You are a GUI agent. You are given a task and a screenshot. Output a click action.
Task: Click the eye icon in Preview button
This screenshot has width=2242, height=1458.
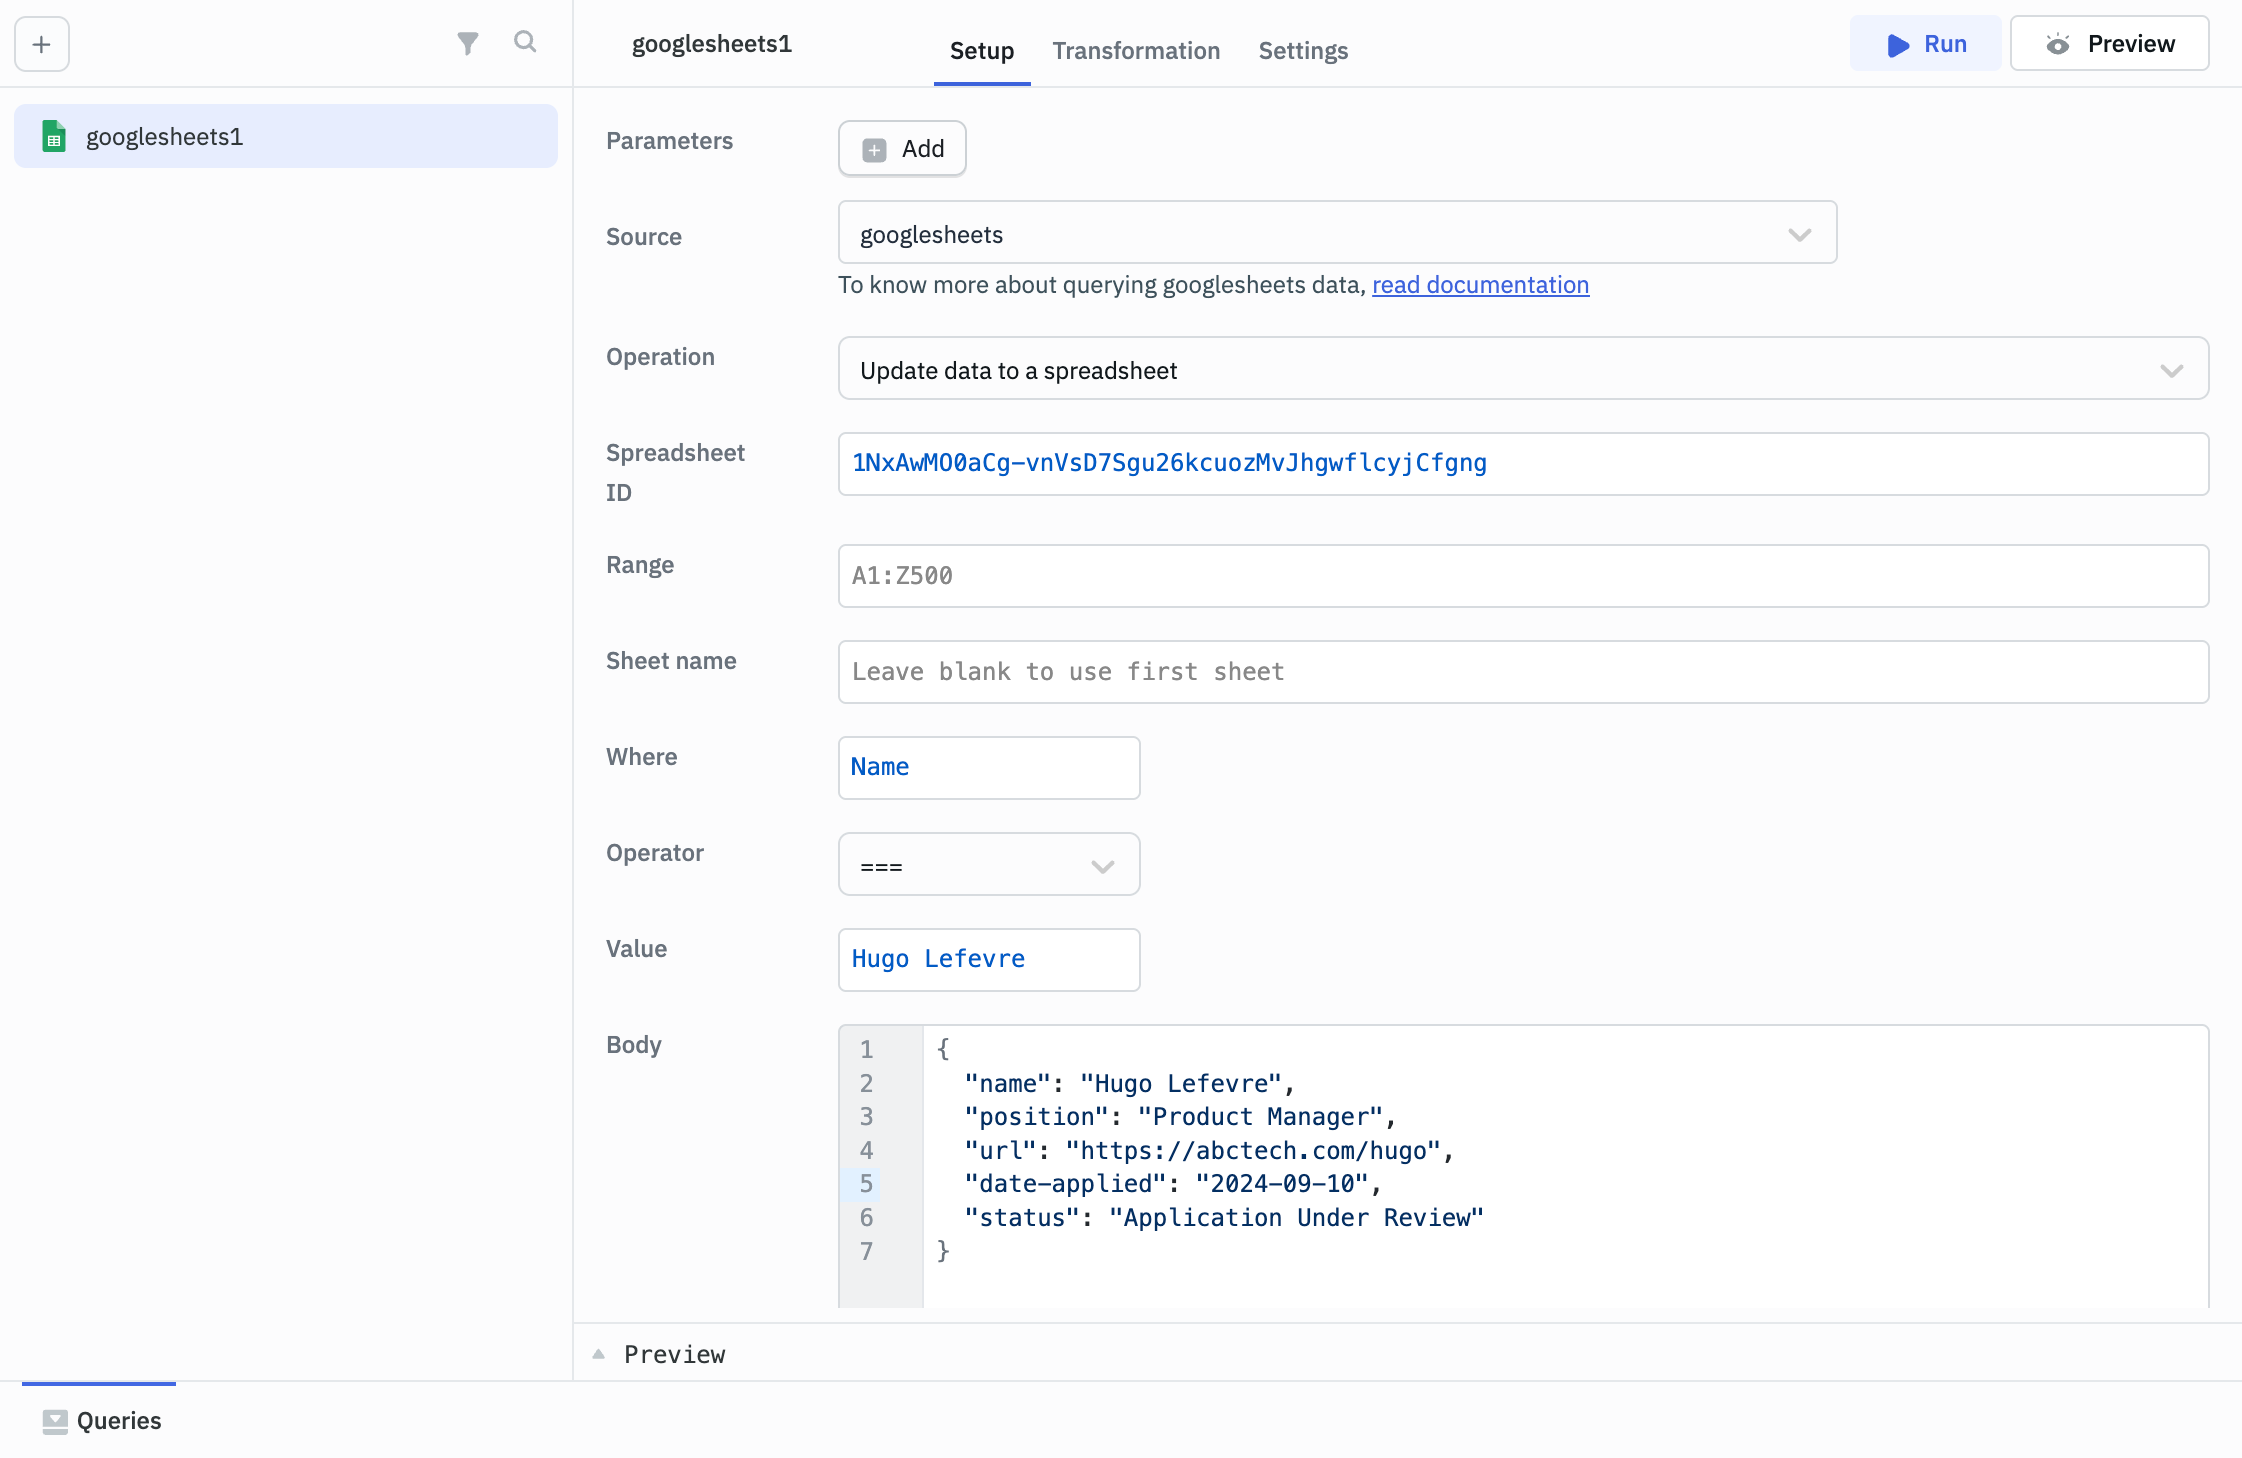[2058, 44]
